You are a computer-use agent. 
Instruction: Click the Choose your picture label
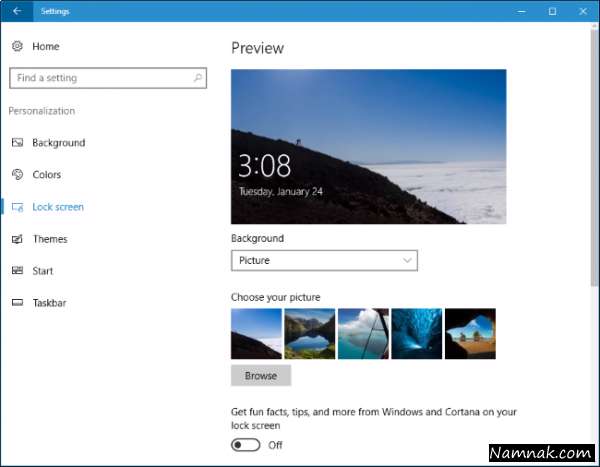[276, 297]
